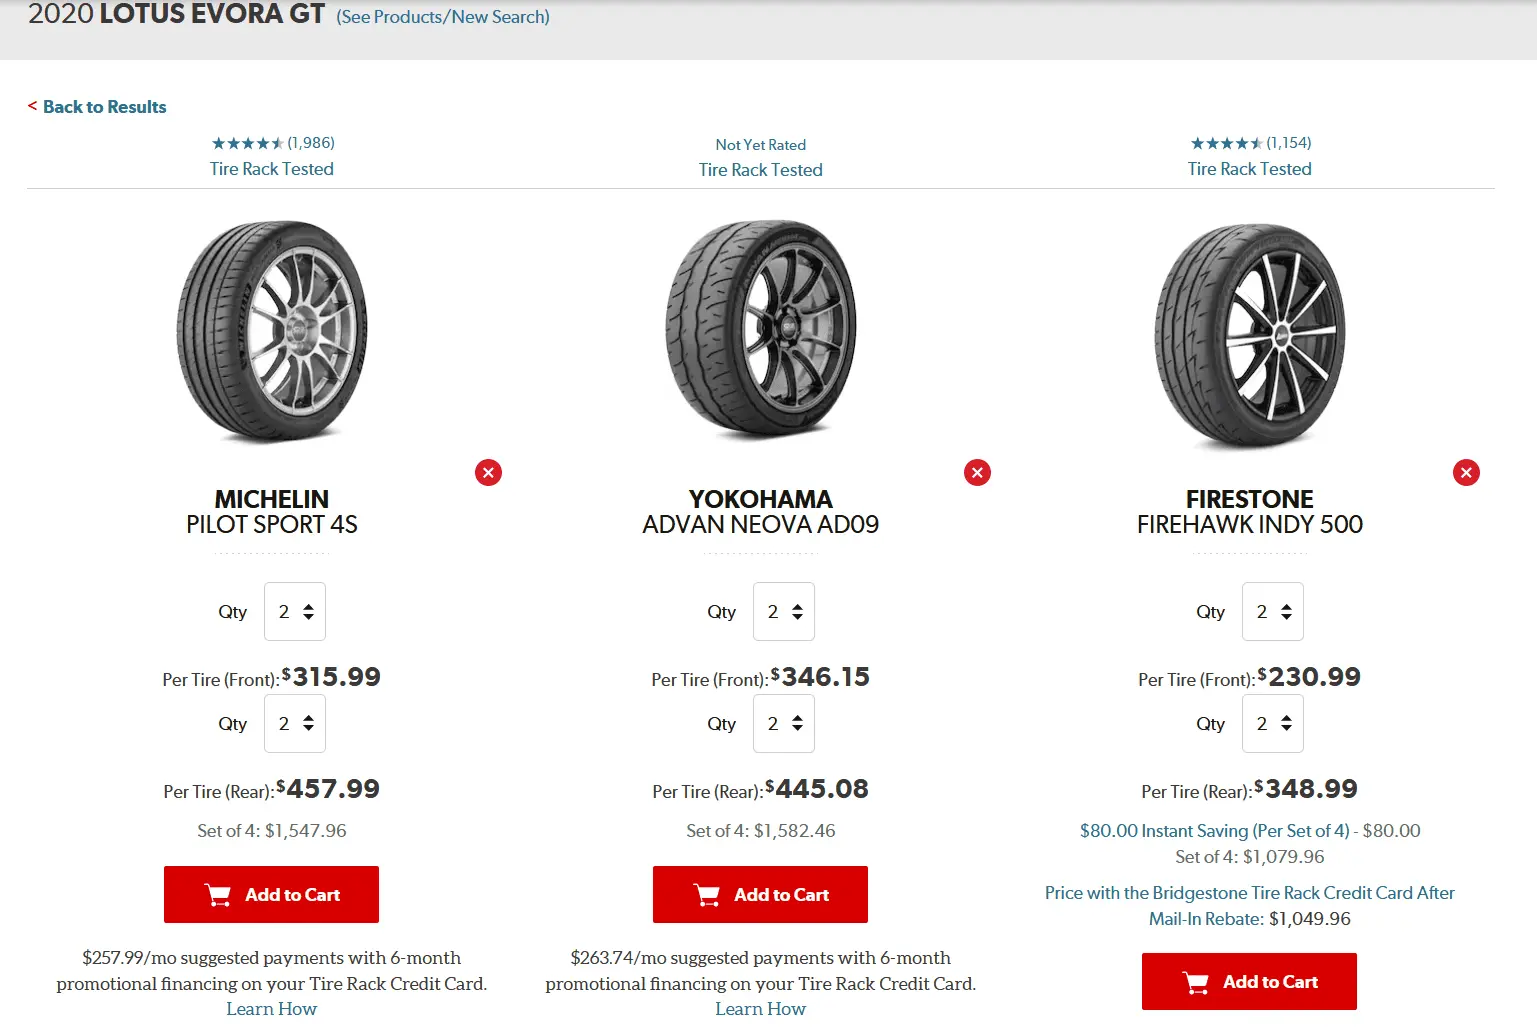Open the Yokohama Advan Neova tire image

761,332
